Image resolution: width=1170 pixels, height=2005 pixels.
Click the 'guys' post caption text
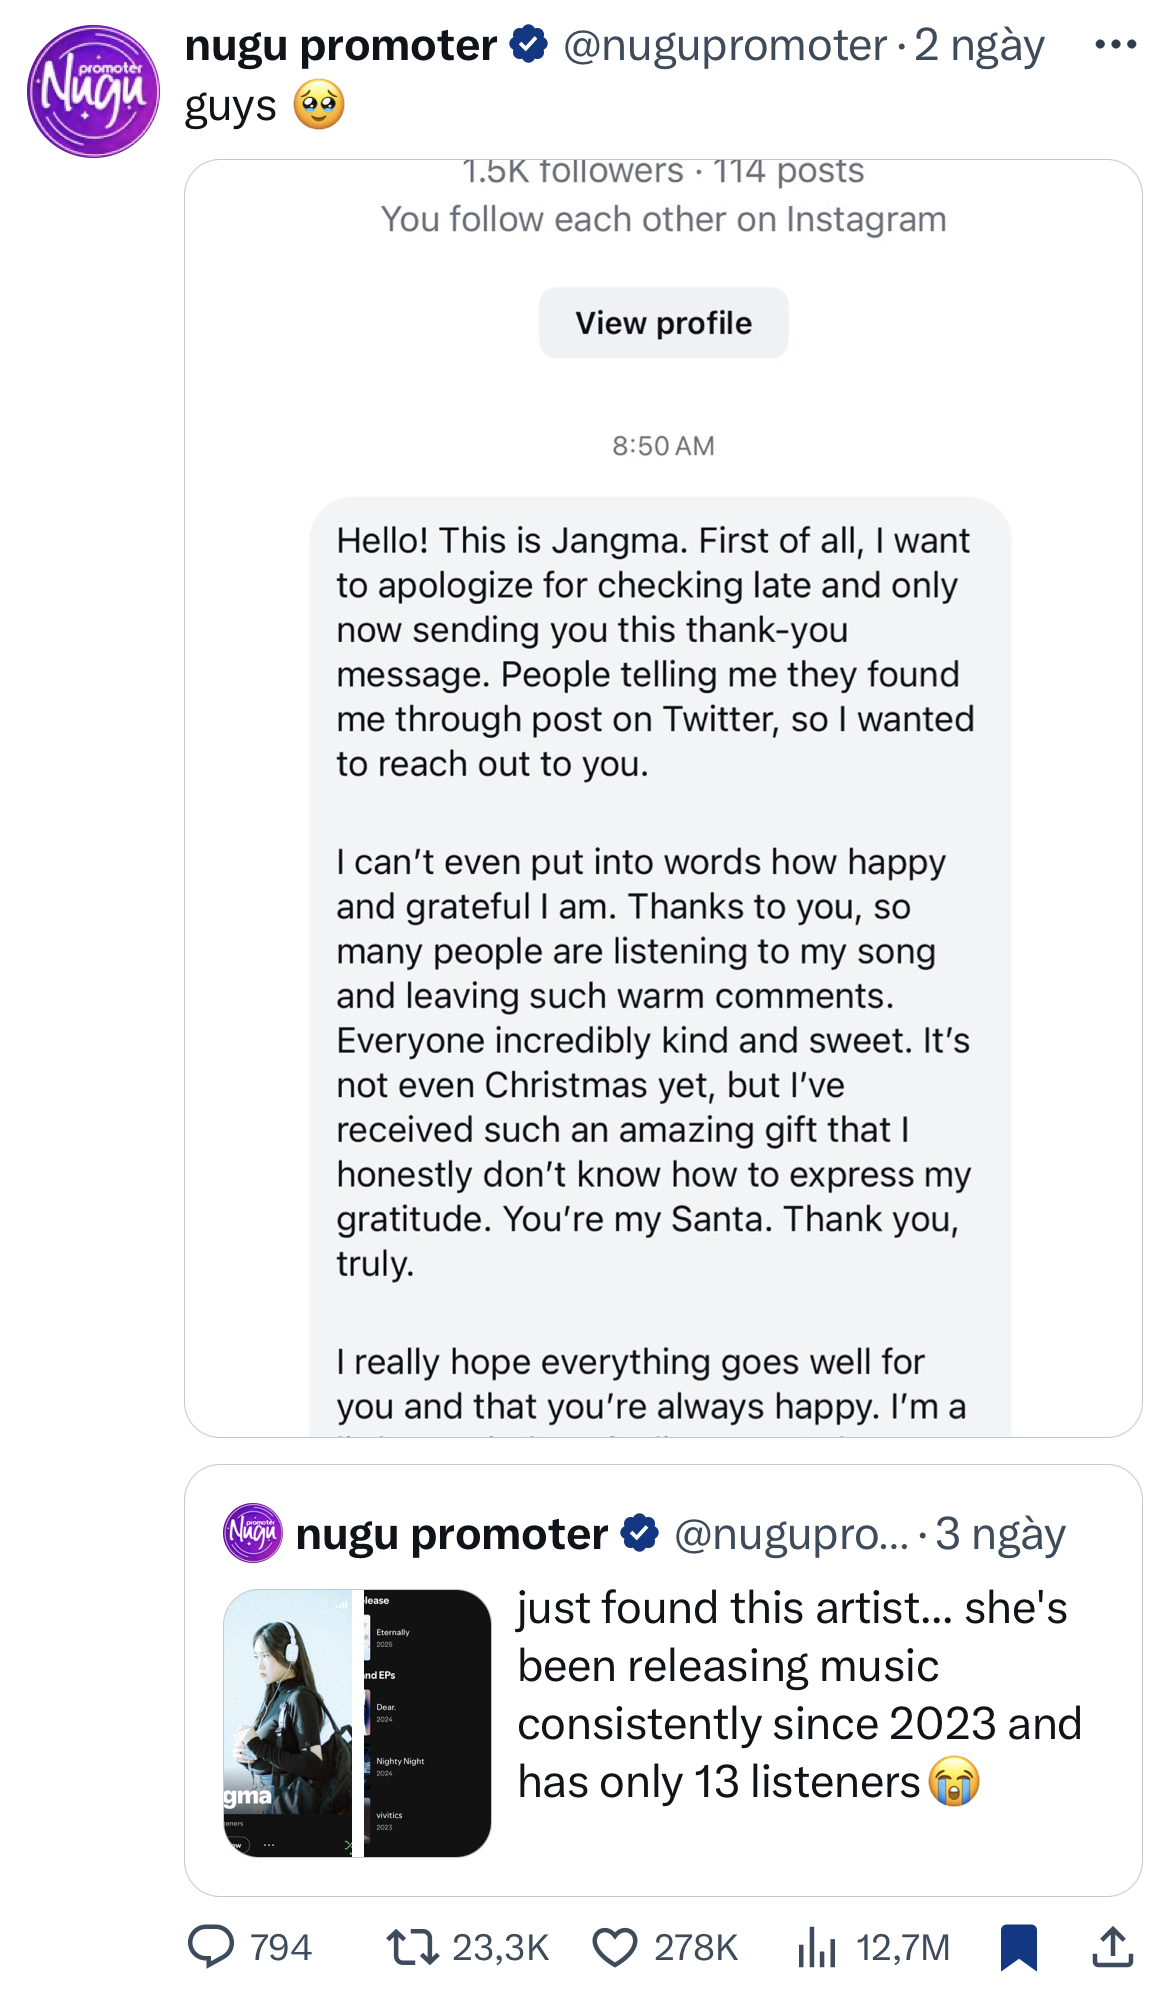(x=231, y=106)
